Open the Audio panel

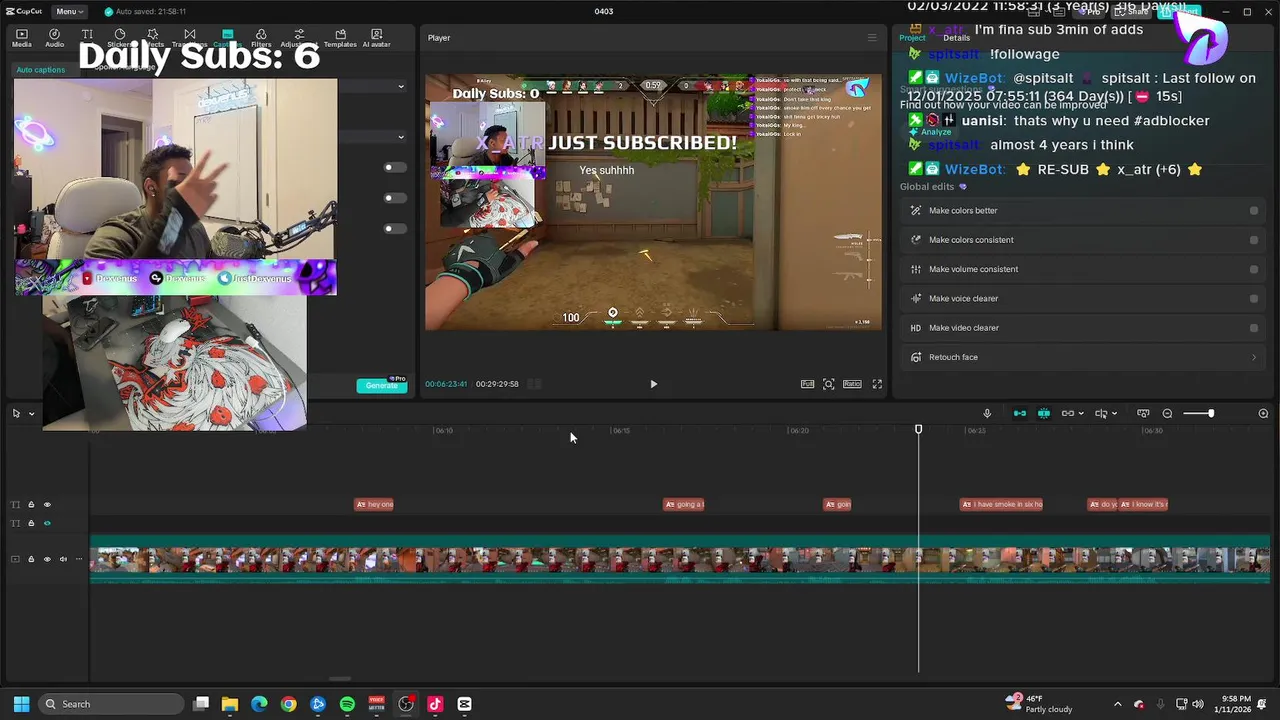tap(54, 38)
